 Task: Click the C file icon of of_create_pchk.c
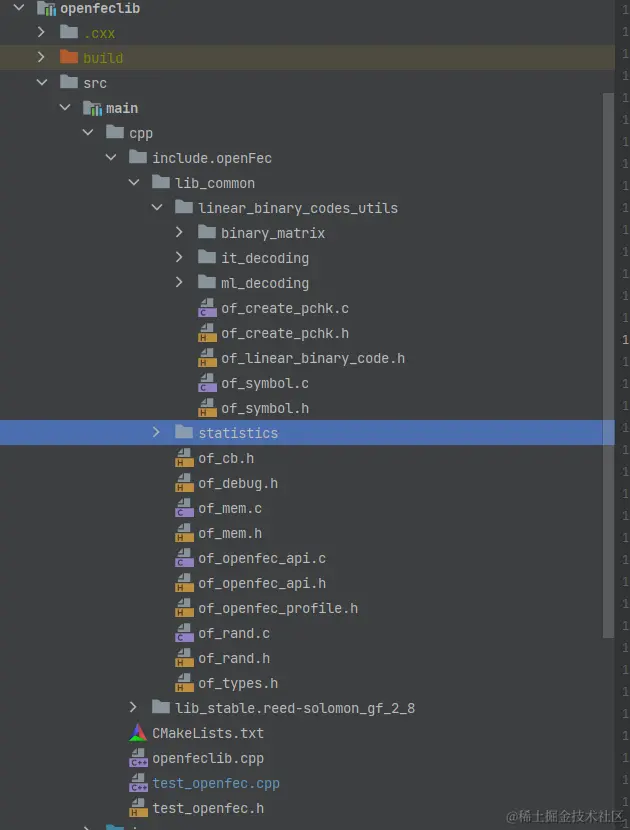(x=207, y=307)
